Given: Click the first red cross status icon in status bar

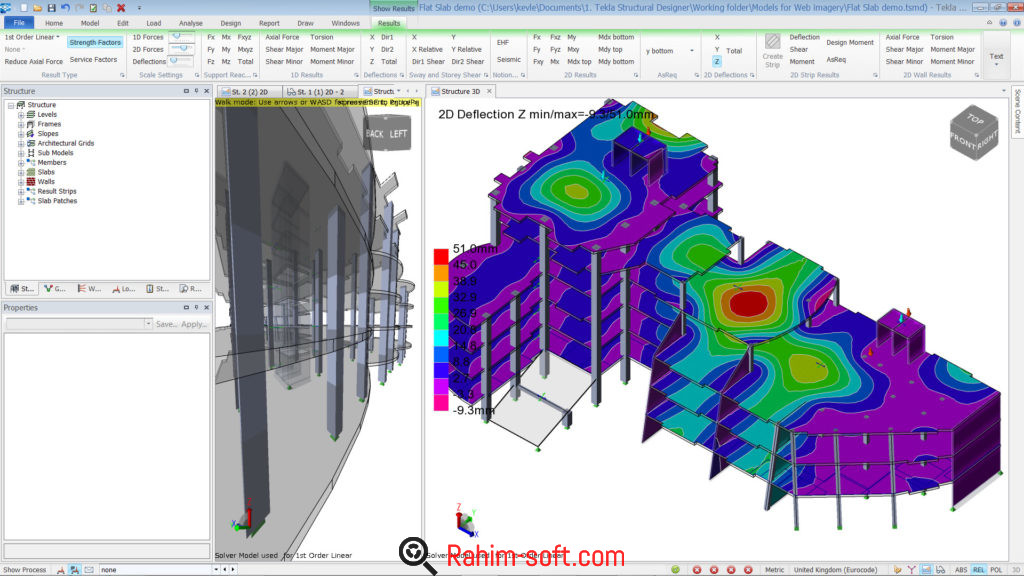Looking at the screenshot, I should pos(697,569).
